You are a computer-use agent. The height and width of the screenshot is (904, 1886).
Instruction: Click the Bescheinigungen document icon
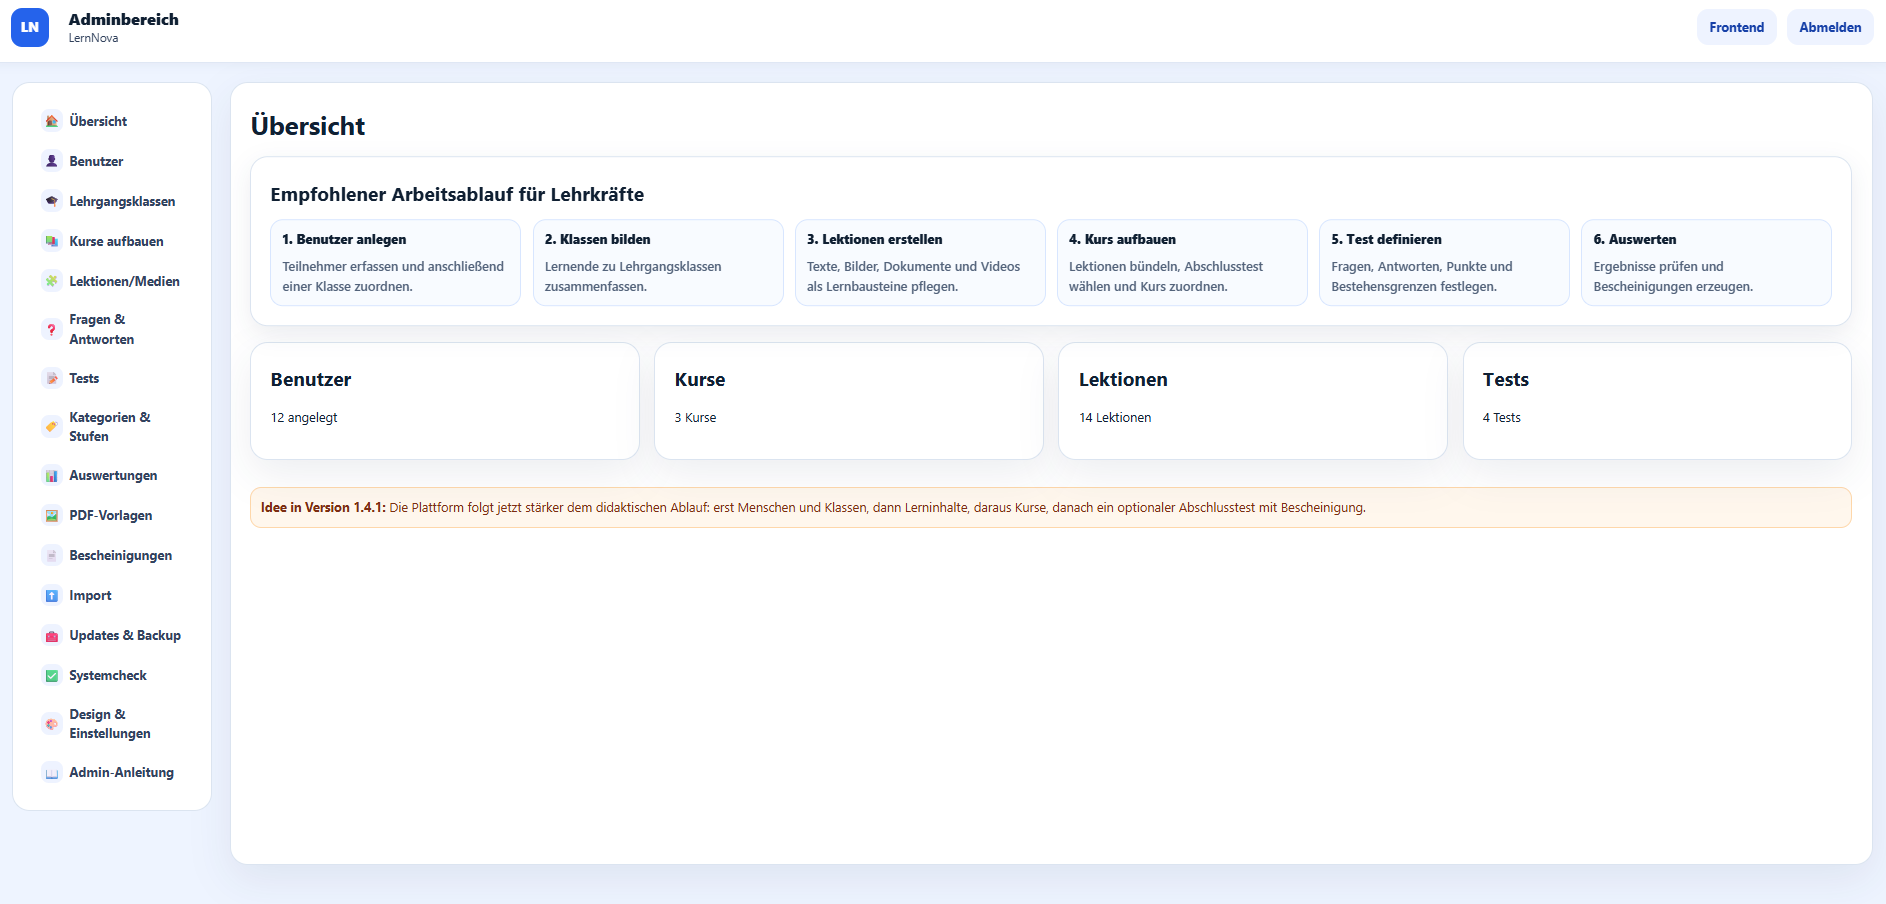pyautogui.click(x=52, y=555)
